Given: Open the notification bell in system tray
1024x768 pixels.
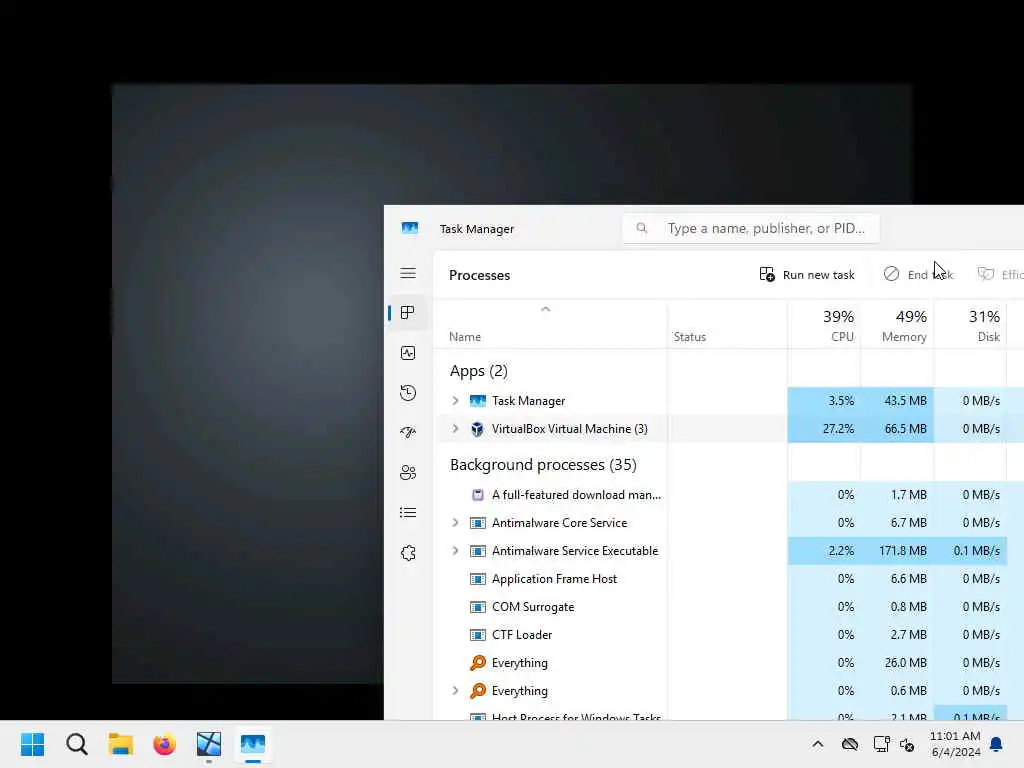Looking at the screenshot, I should [x=997, y=744].
